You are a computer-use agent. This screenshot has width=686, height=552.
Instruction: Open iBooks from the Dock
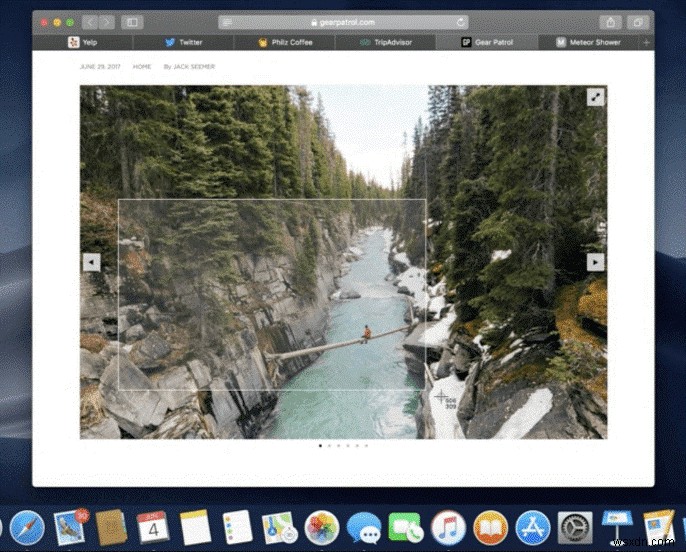coord(490,528)
